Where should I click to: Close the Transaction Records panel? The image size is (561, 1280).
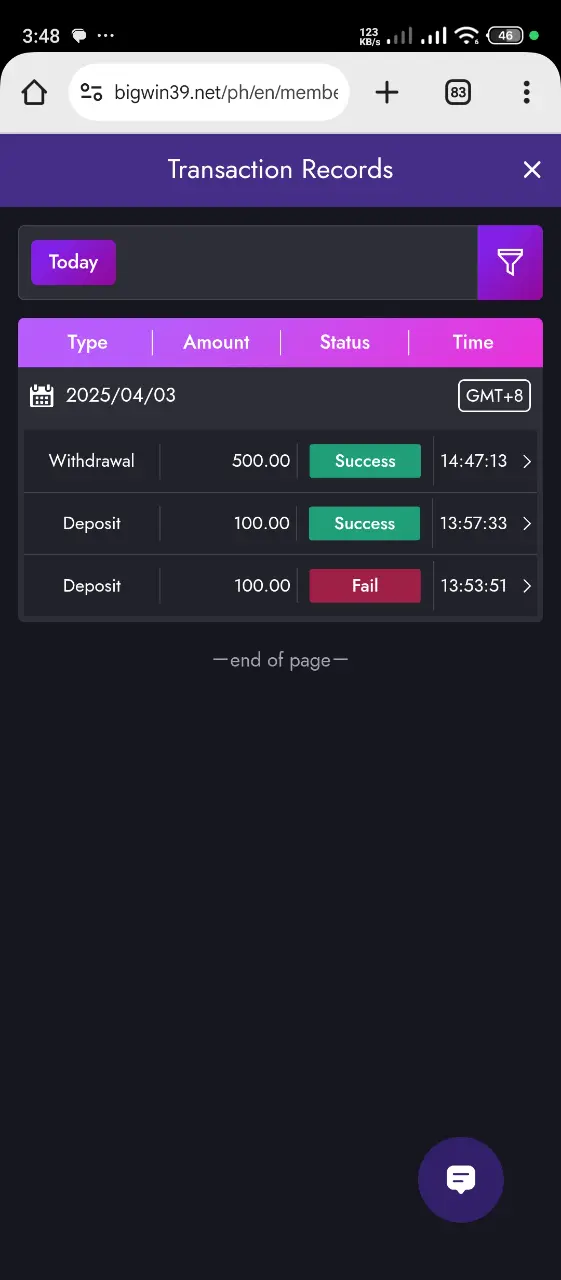click(x=532, y=170)
